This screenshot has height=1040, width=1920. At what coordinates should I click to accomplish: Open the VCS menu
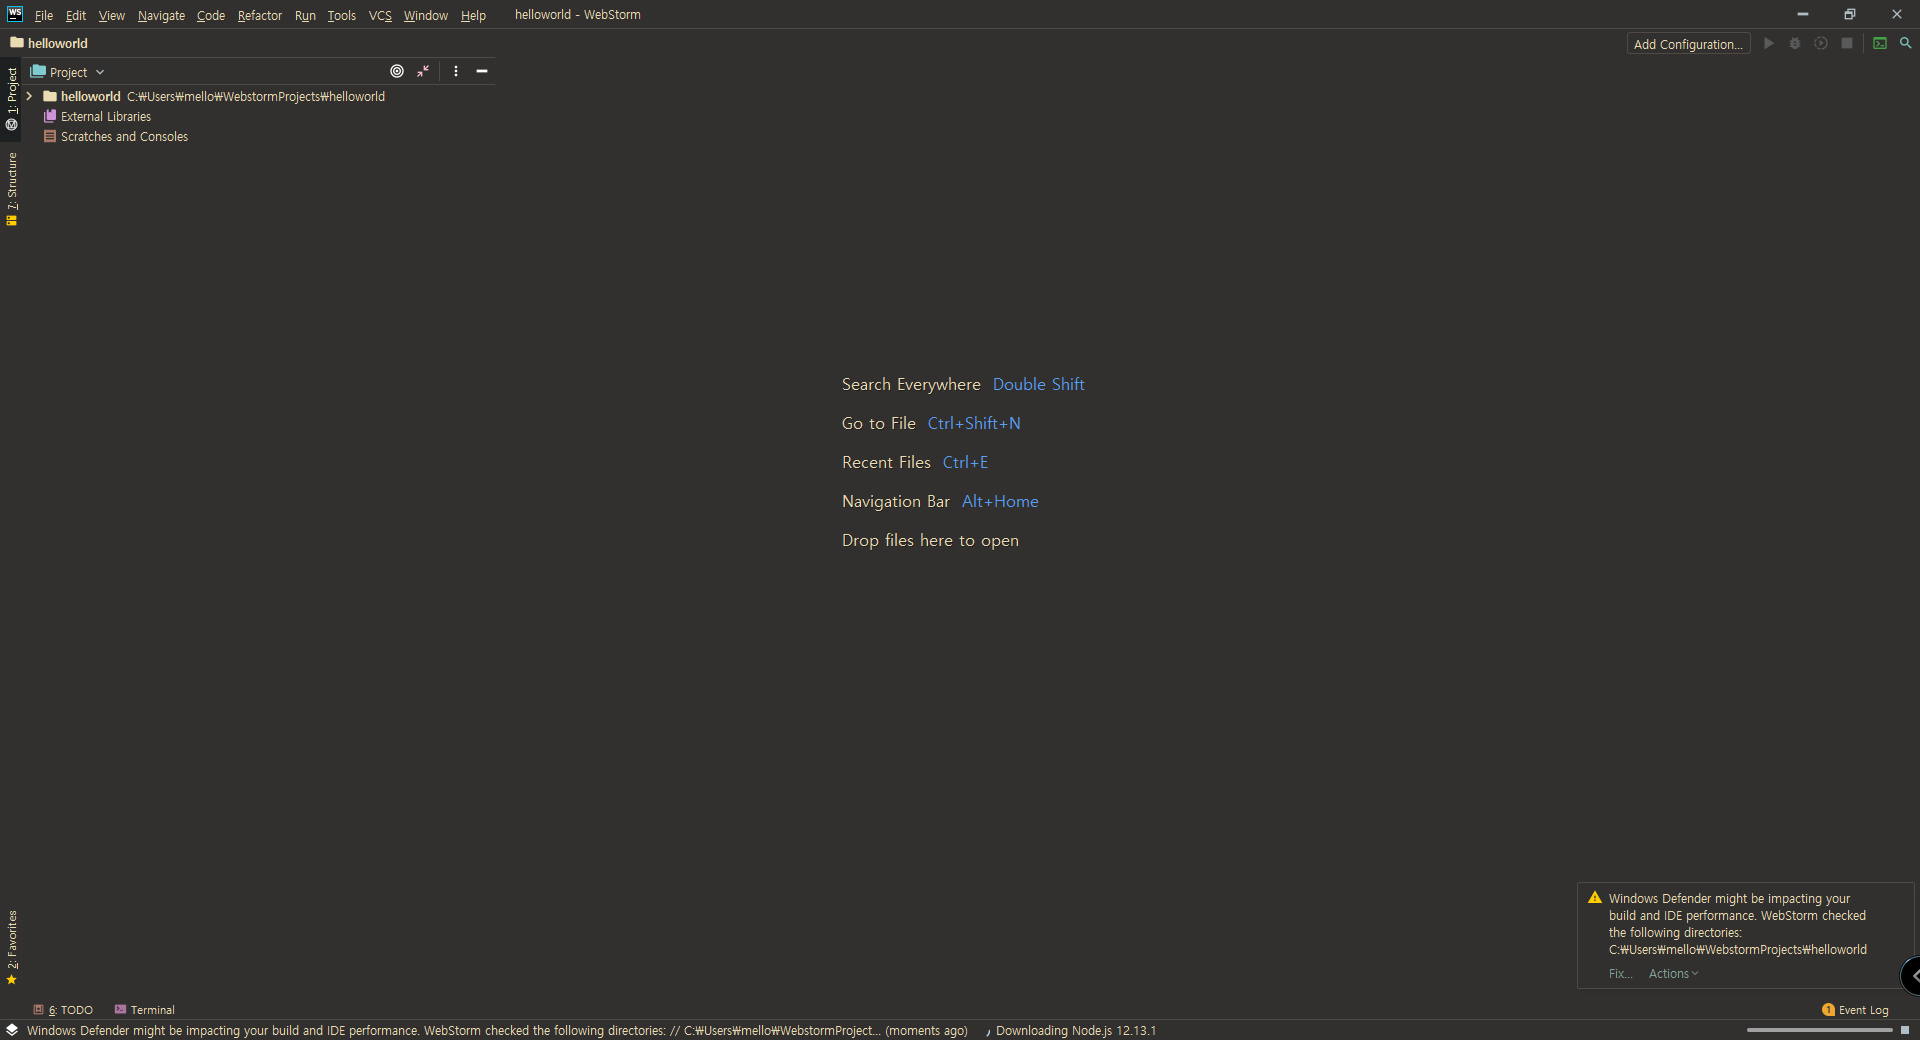point(380,15)
